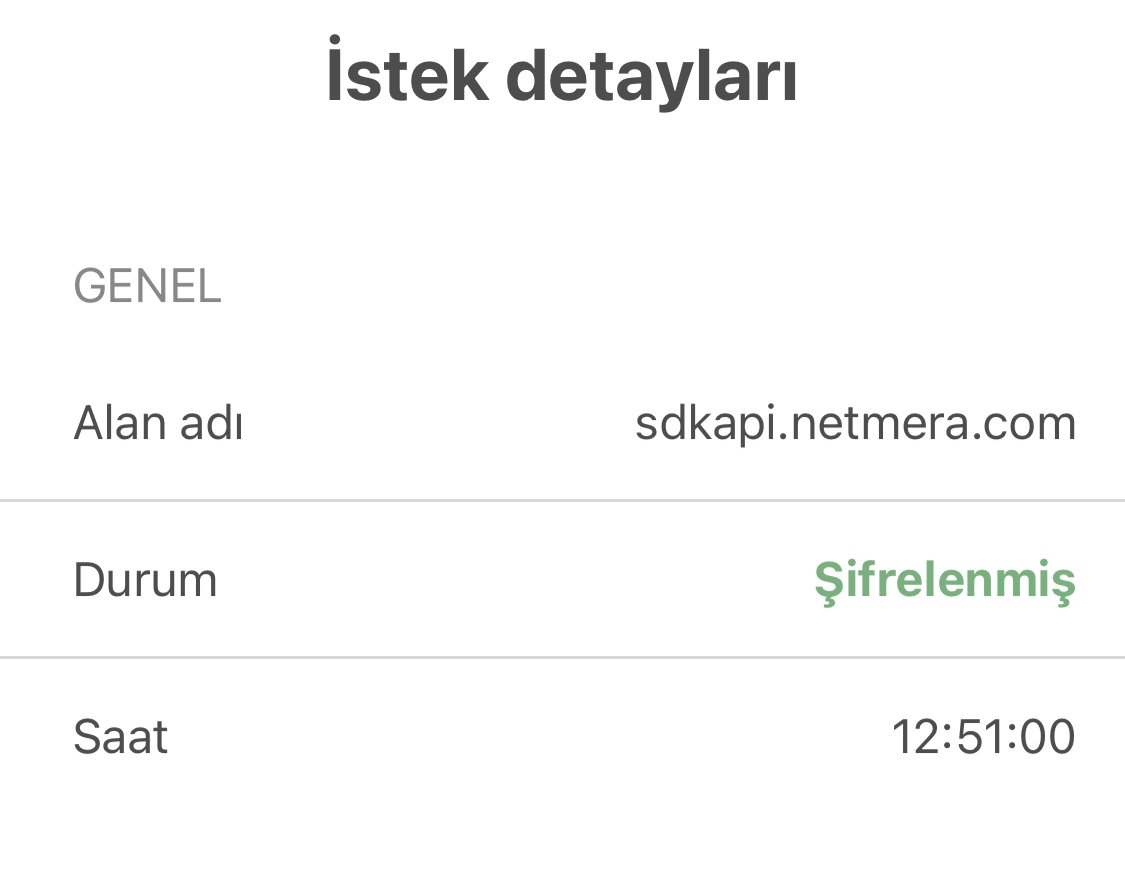Select the timestamp 12:51:00

(x=981, y=736)
